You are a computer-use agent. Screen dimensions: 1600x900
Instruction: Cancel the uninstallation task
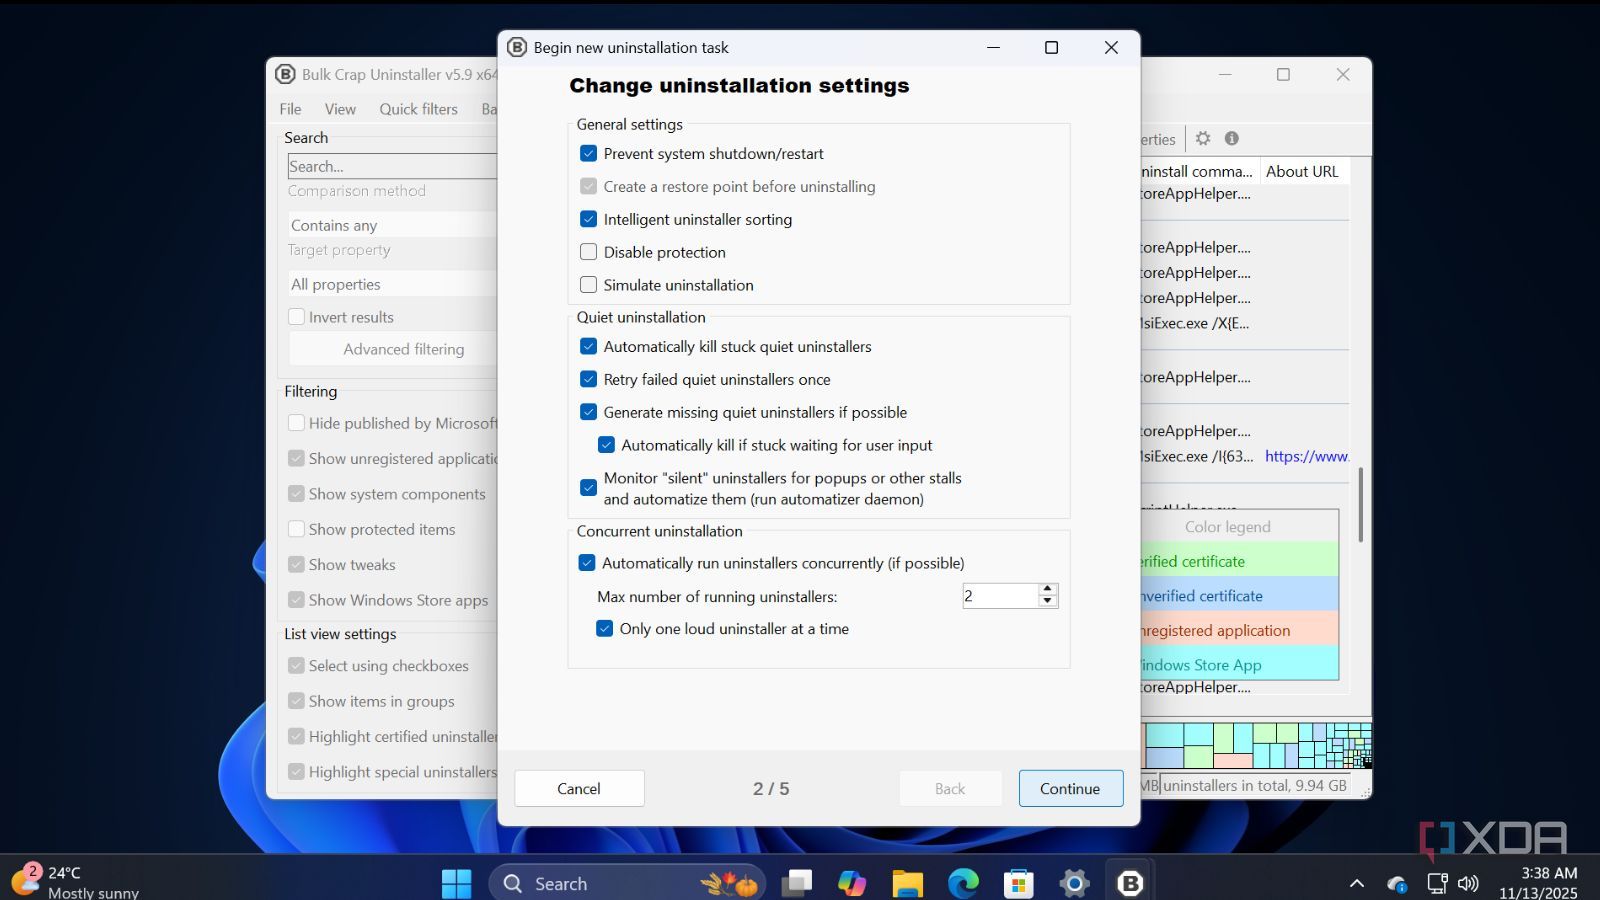(x=579, y=788)
